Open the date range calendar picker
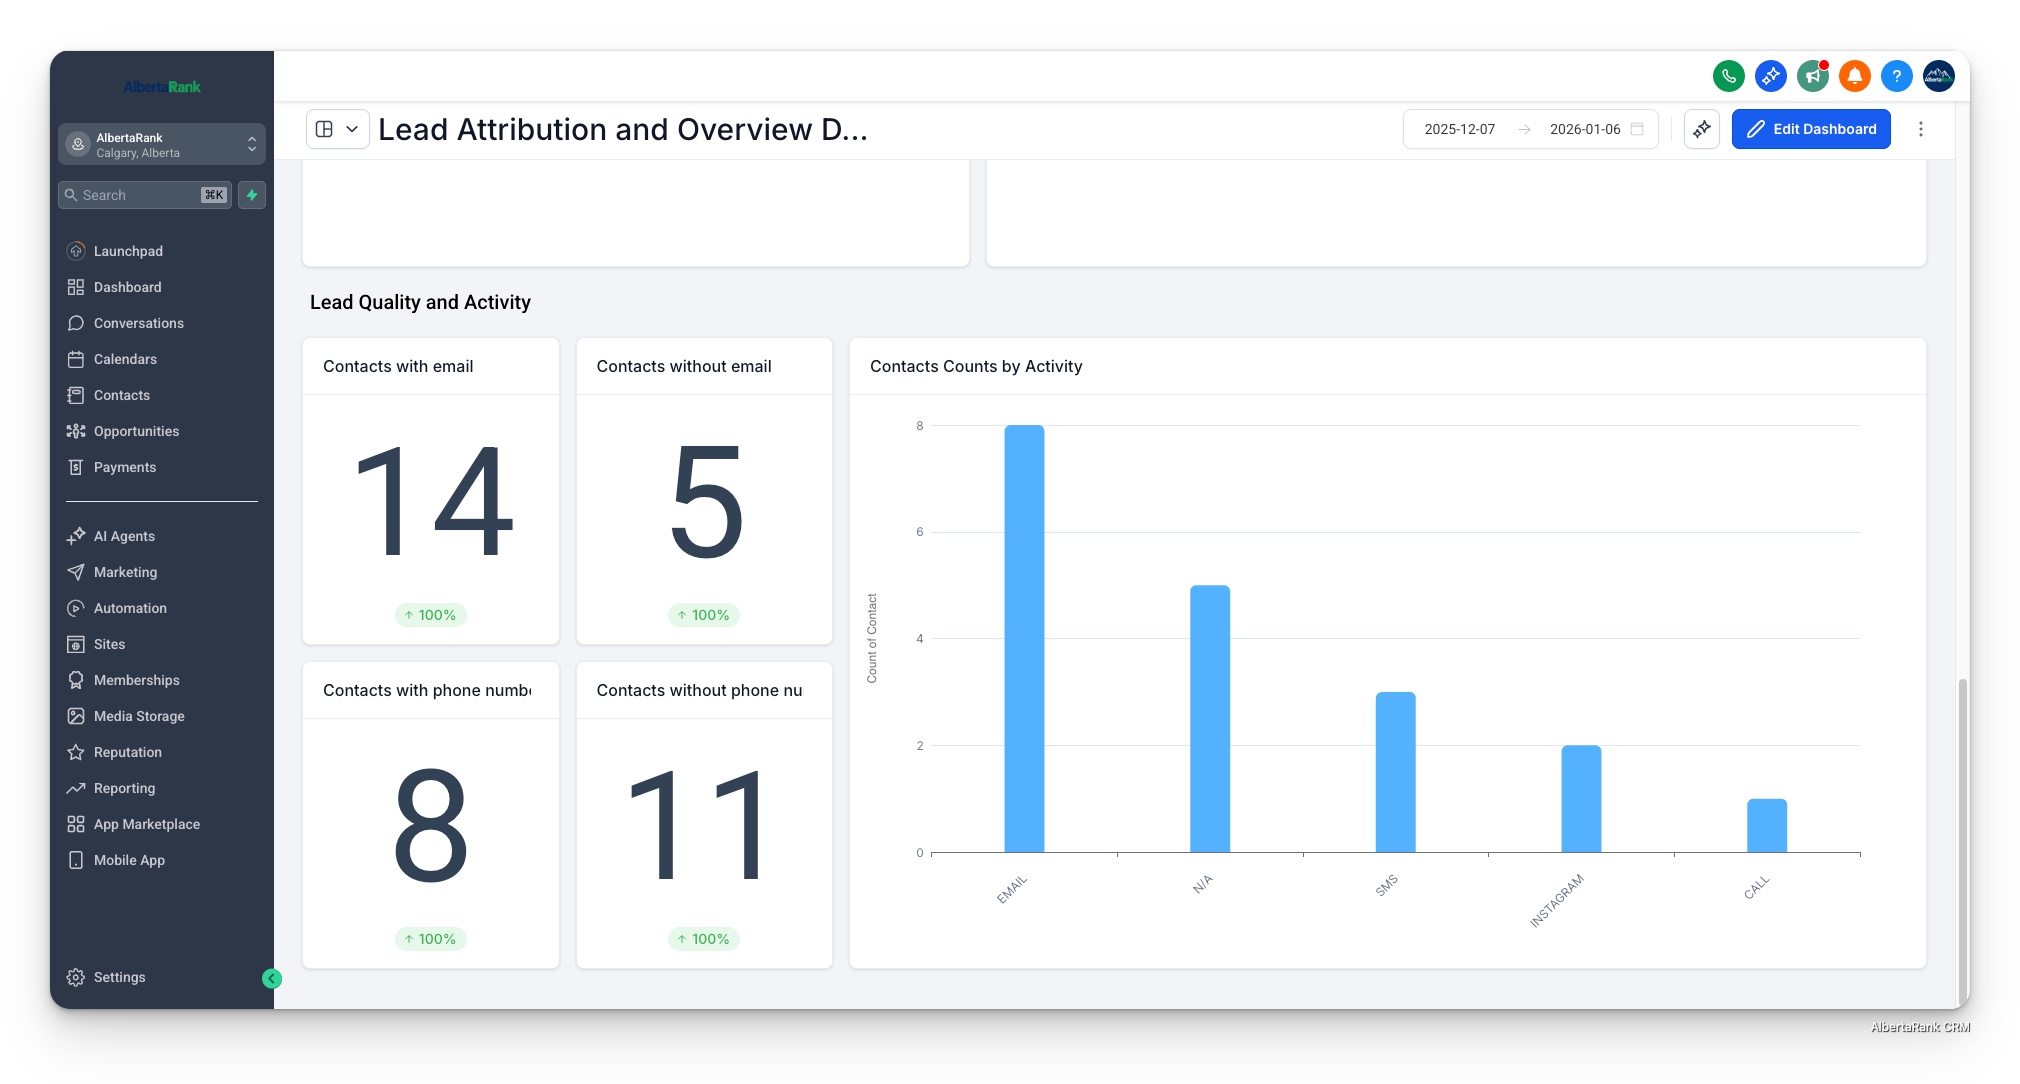 point(1636,129)
